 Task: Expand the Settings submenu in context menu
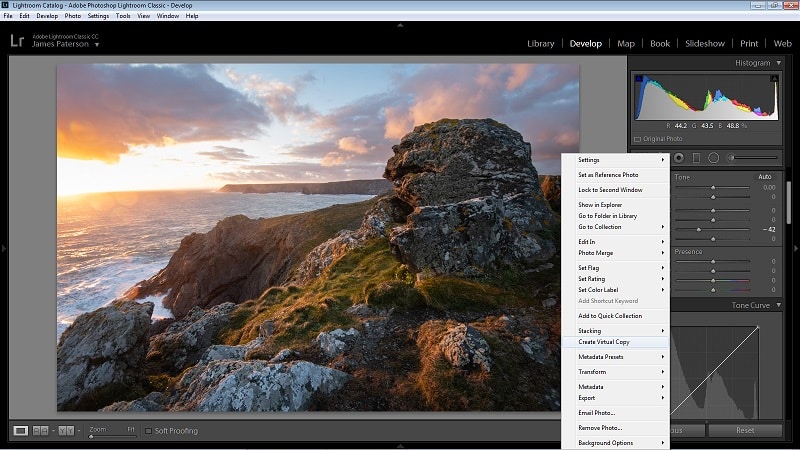616,160
